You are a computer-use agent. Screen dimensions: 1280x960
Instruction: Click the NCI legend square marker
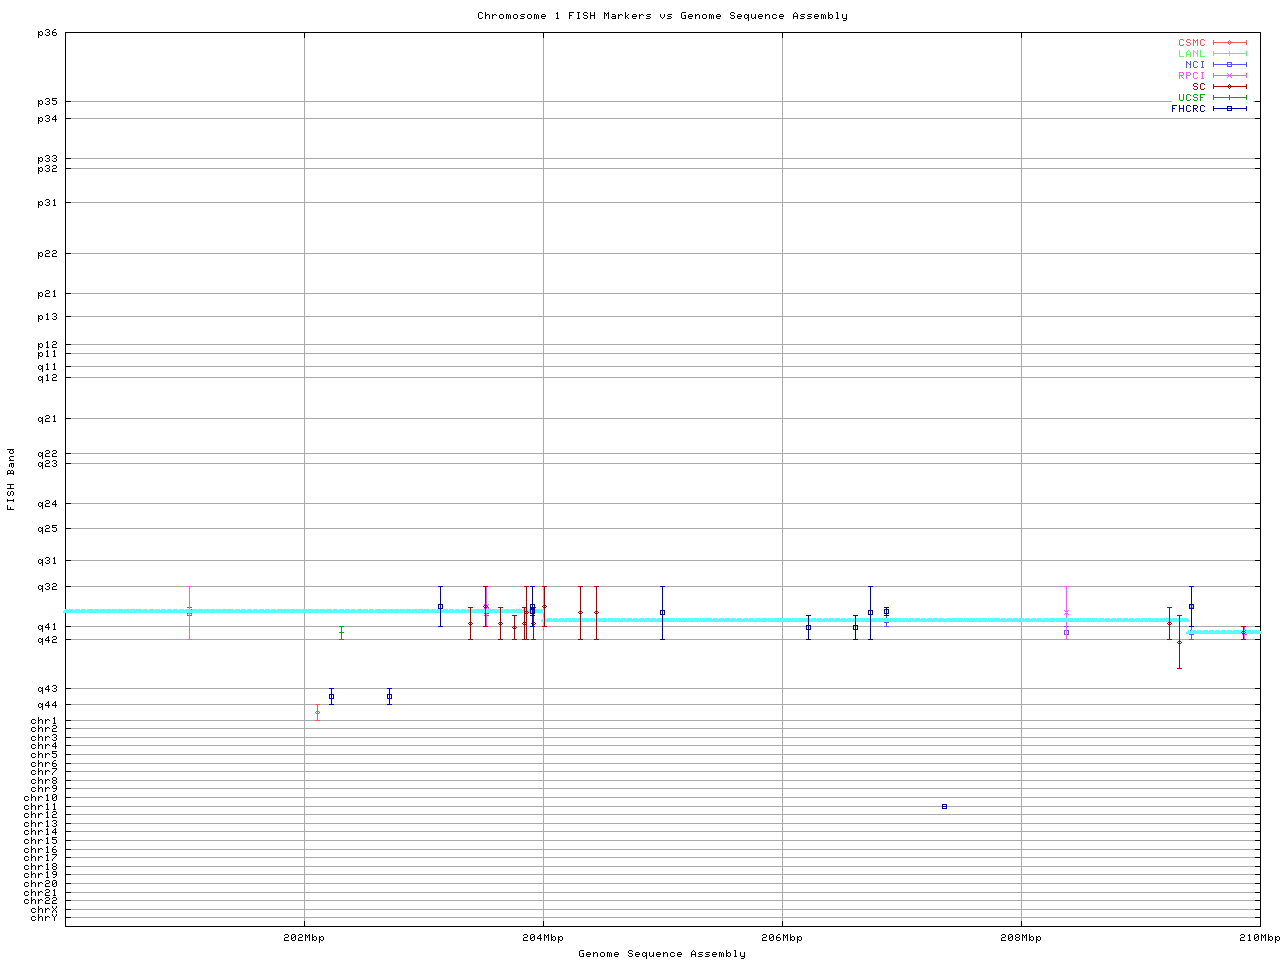coord(1229,65)
